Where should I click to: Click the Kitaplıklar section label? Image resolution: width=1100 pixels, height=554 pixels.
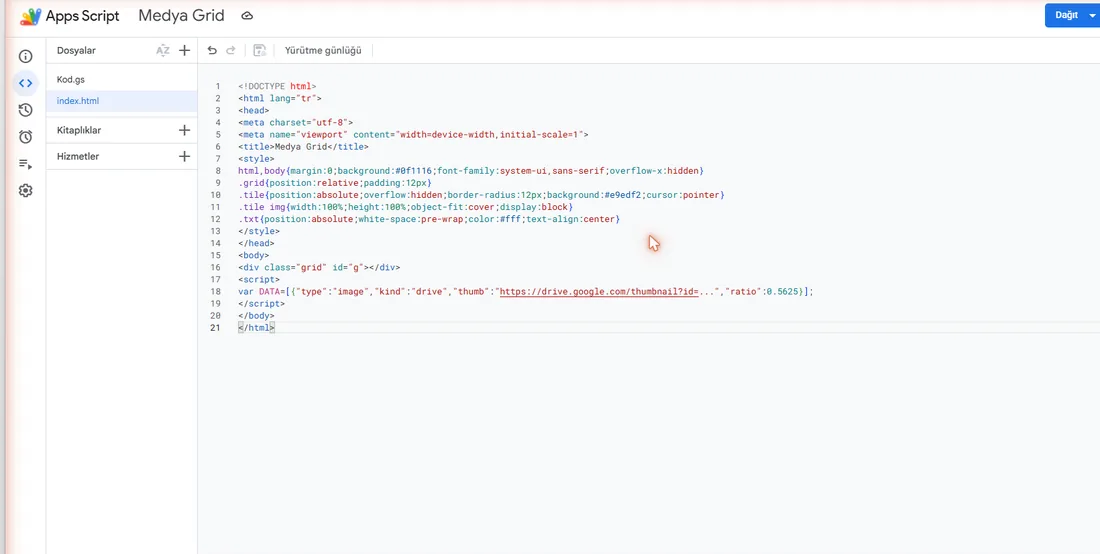point(79,130)
